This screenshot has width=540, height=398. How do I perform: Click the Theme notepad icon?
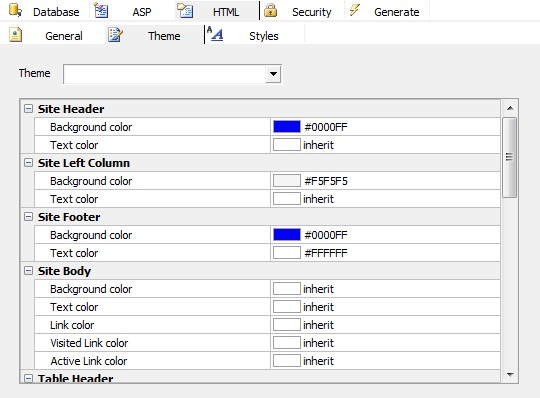coord(115,35)
